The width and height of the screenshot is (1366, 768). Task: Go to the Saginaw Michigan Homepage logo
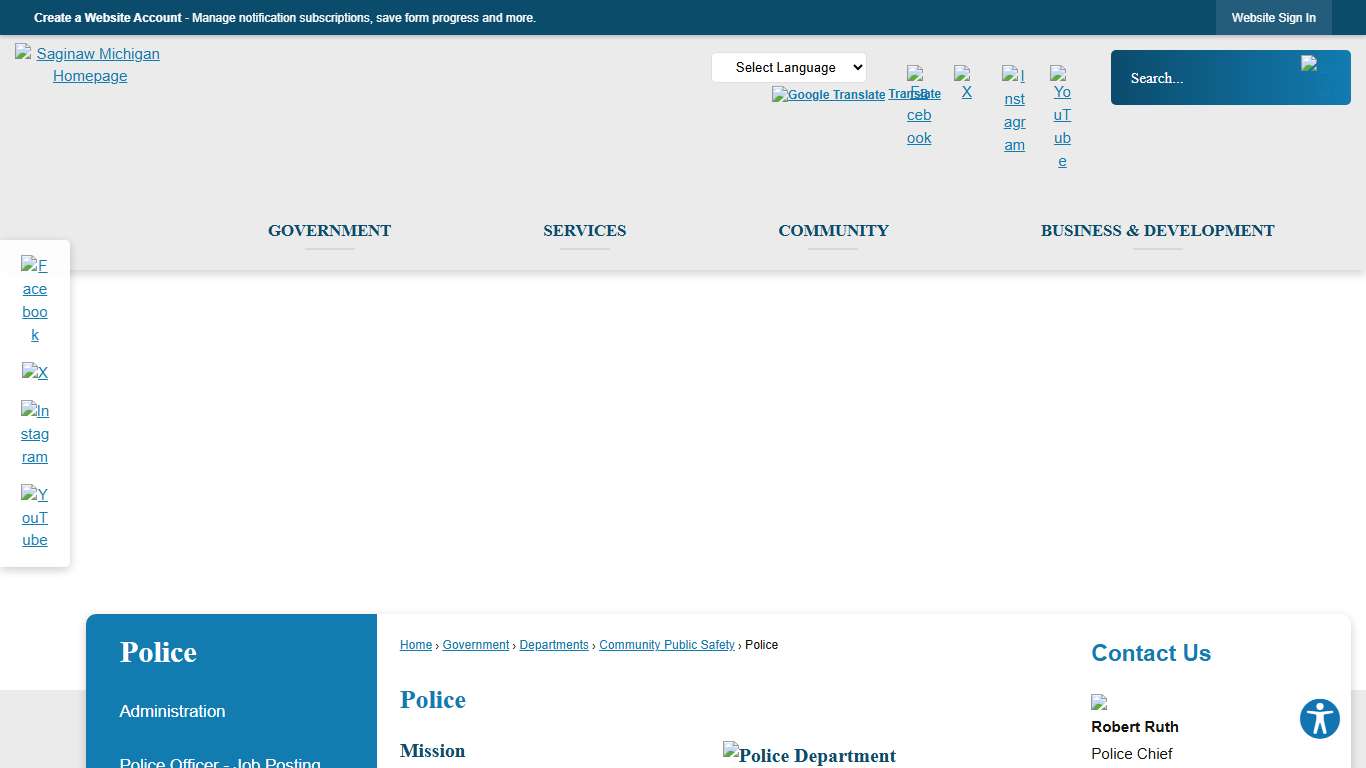point(90,65)
